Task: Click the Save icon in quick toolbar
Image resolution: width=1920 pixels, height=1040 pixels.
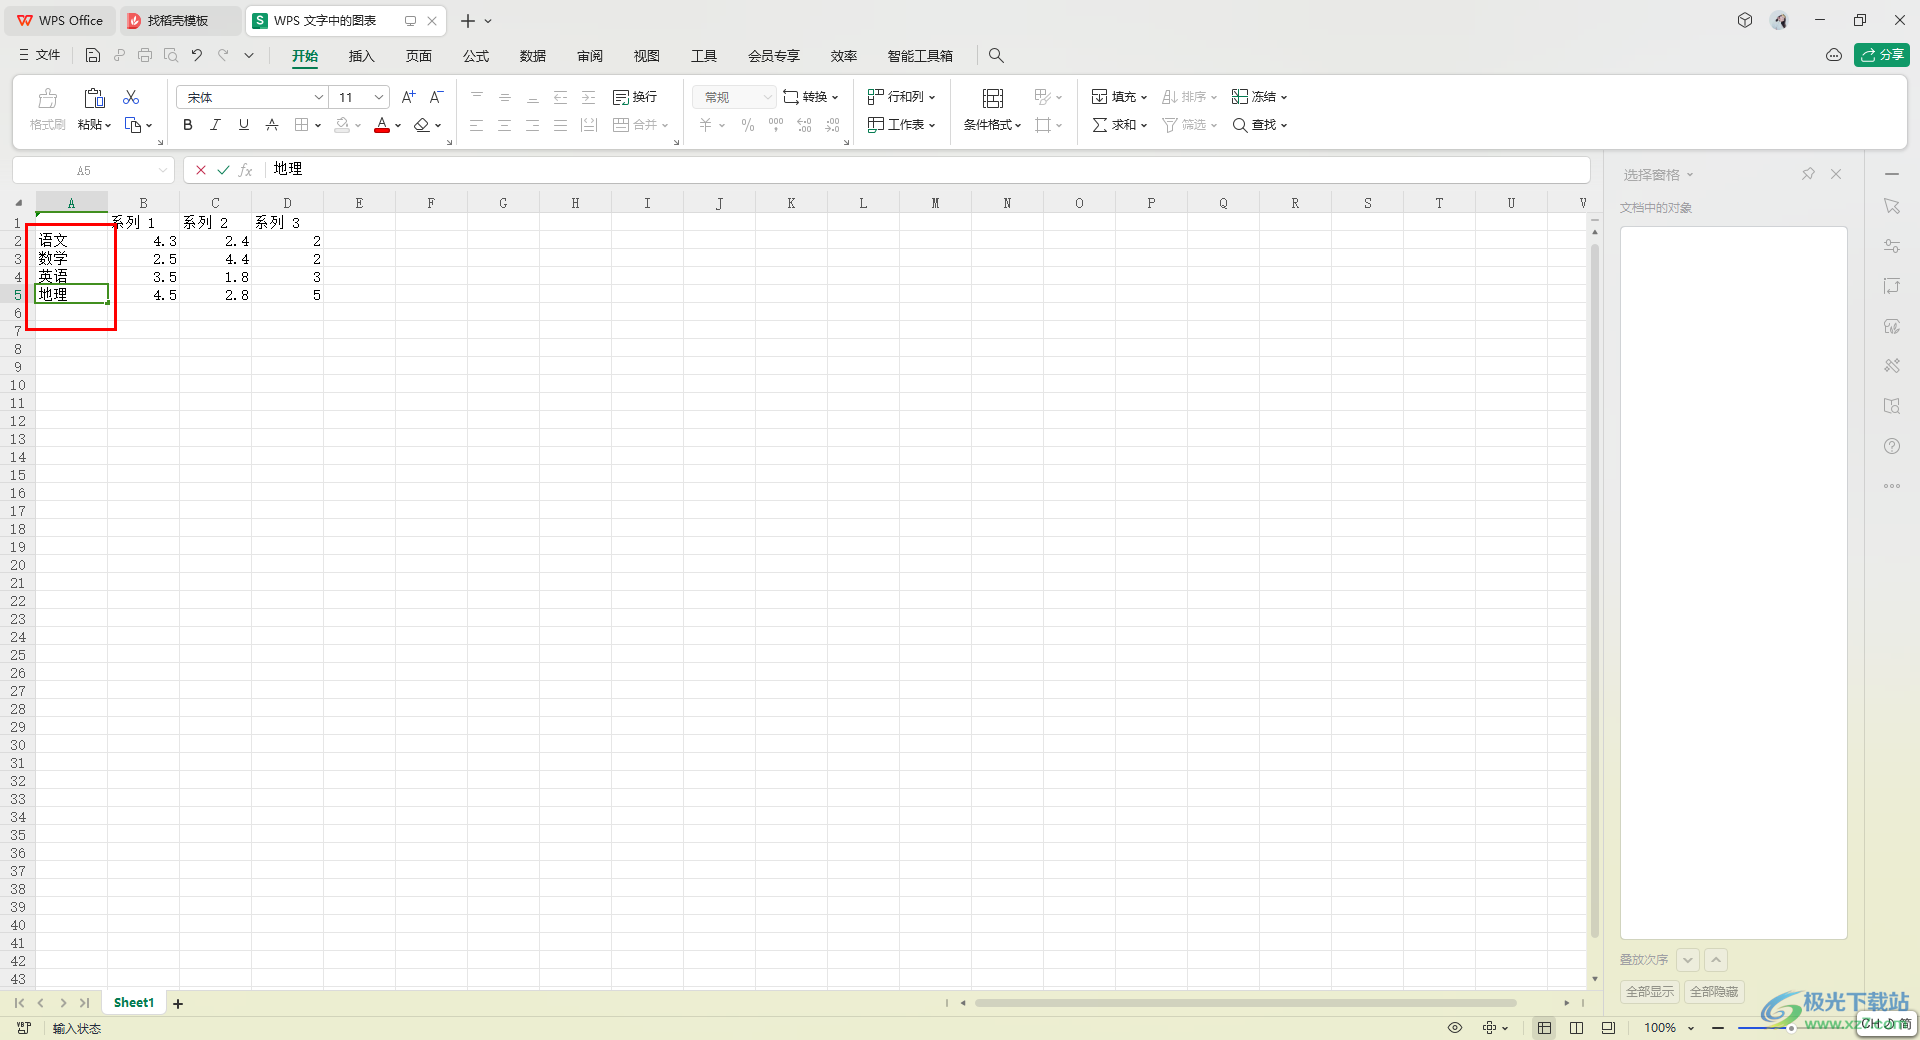Action: 93,56
